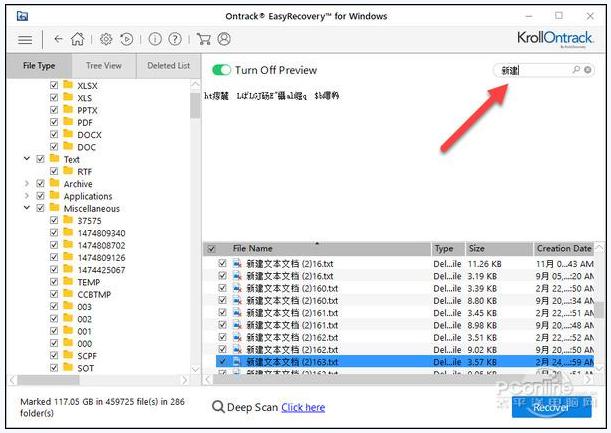Clear the search box with the X icon
This screenshot has width=611, height=433.
588,70
